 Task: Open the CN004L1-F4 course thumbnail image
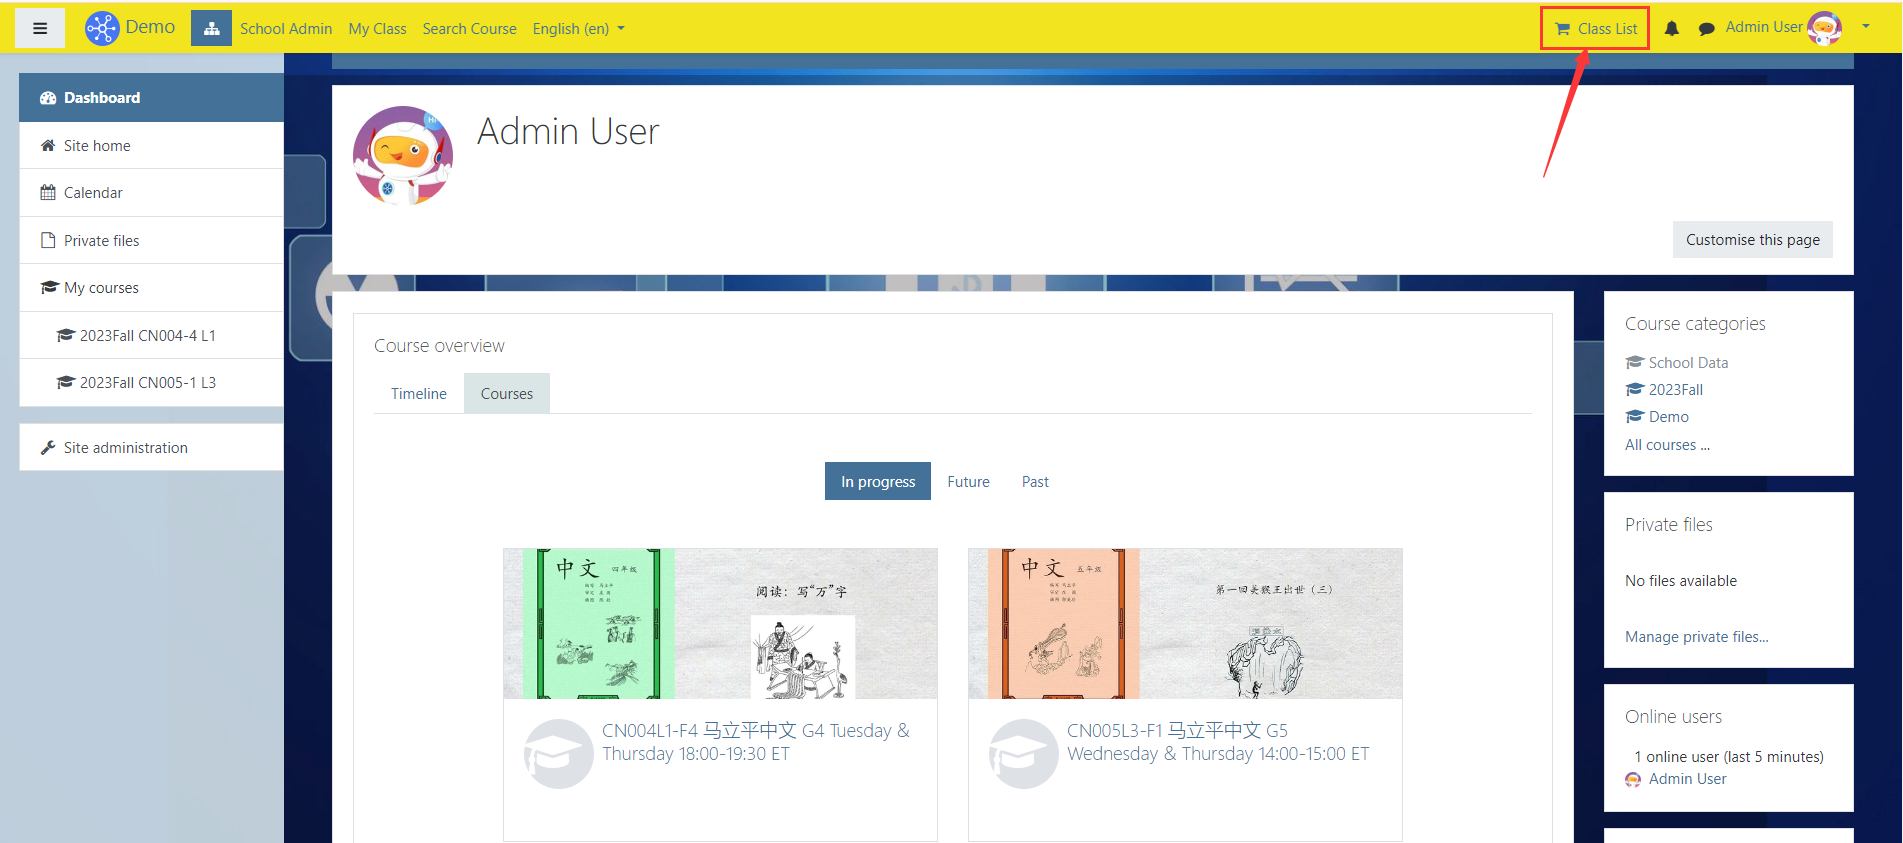click(720, 623)
